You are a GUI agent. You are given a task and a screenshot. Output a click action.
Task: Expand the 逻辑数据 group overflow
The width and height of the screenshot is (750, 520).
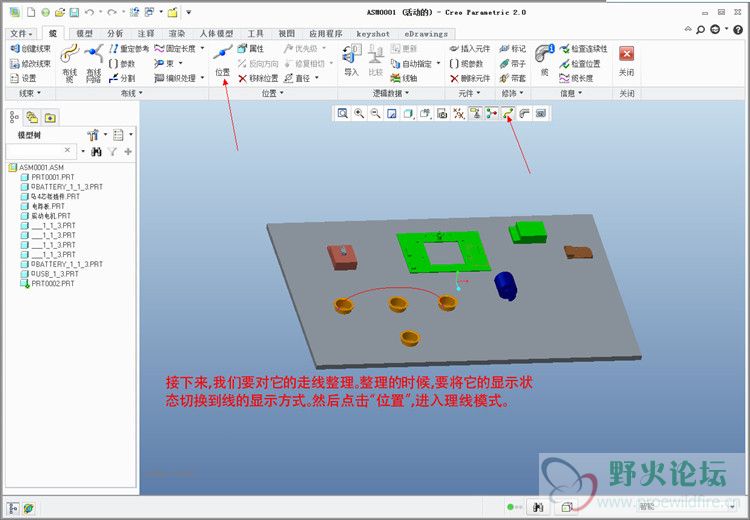click(407, 93)
